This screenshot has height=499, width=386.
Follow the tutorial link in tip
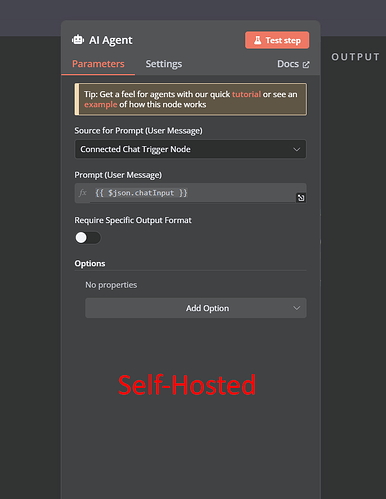point(246,94)
